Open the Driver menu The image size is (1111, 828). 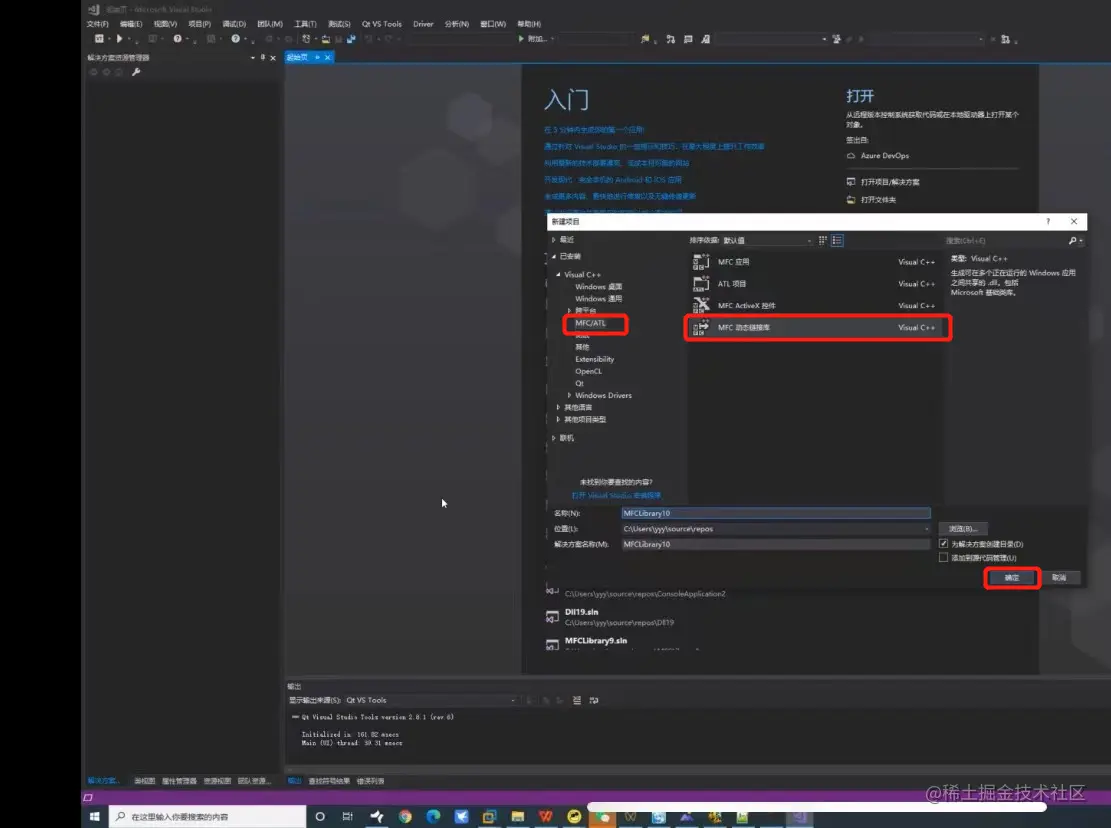point(423,24)
